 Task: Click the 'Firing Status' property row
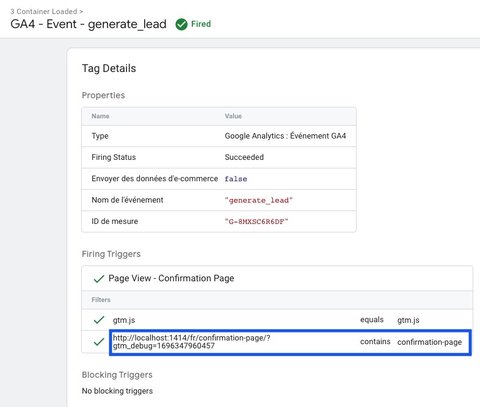pyautogui.click(x=219, y=157)
